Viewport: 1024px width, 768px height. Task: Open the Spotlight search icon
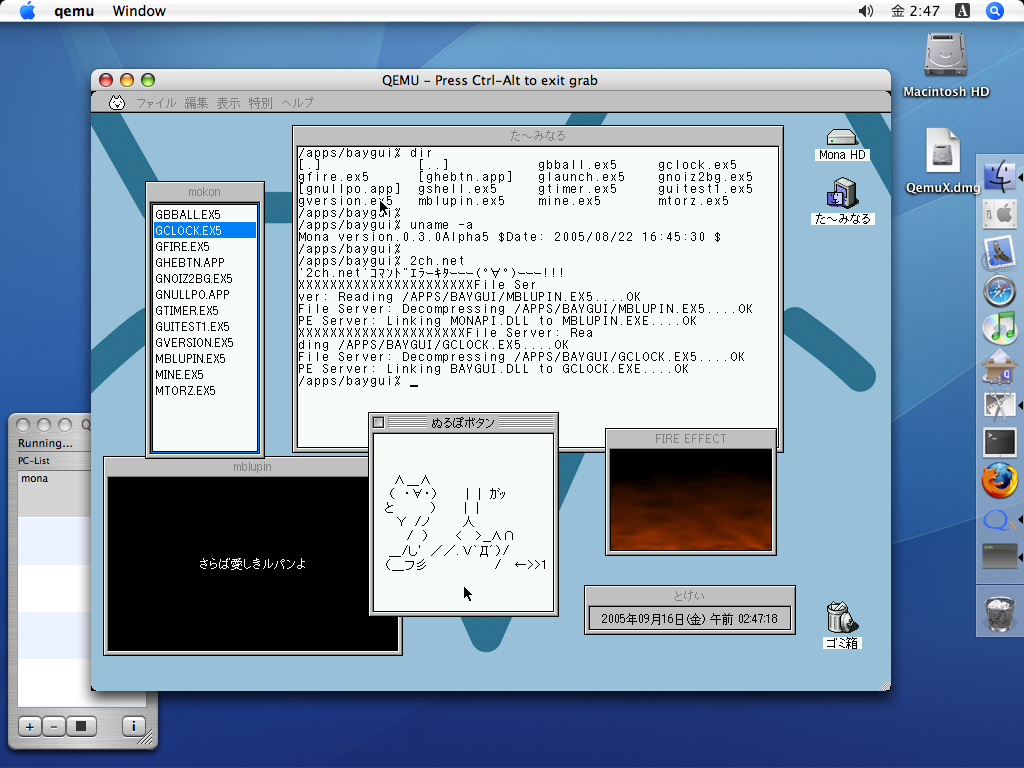[x=995, y=11]
